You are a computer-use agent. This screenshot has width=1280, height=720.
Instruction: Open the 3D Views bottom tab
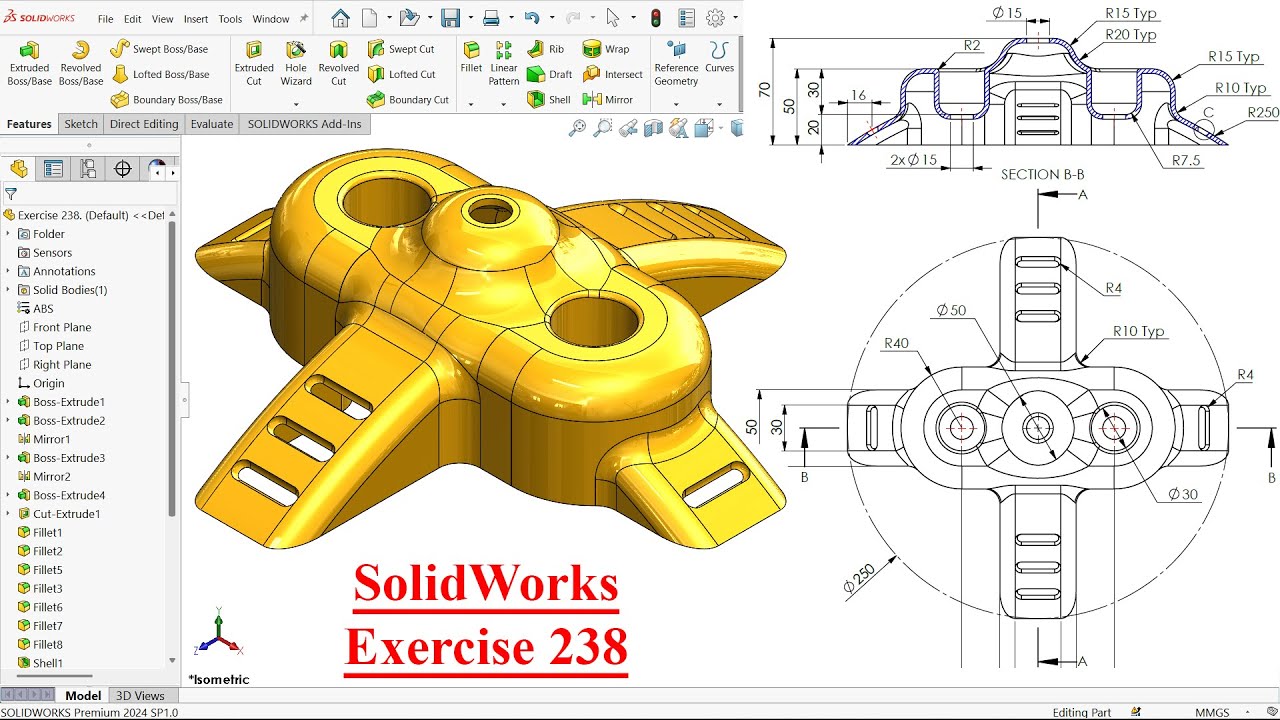(x=140, y=696)
